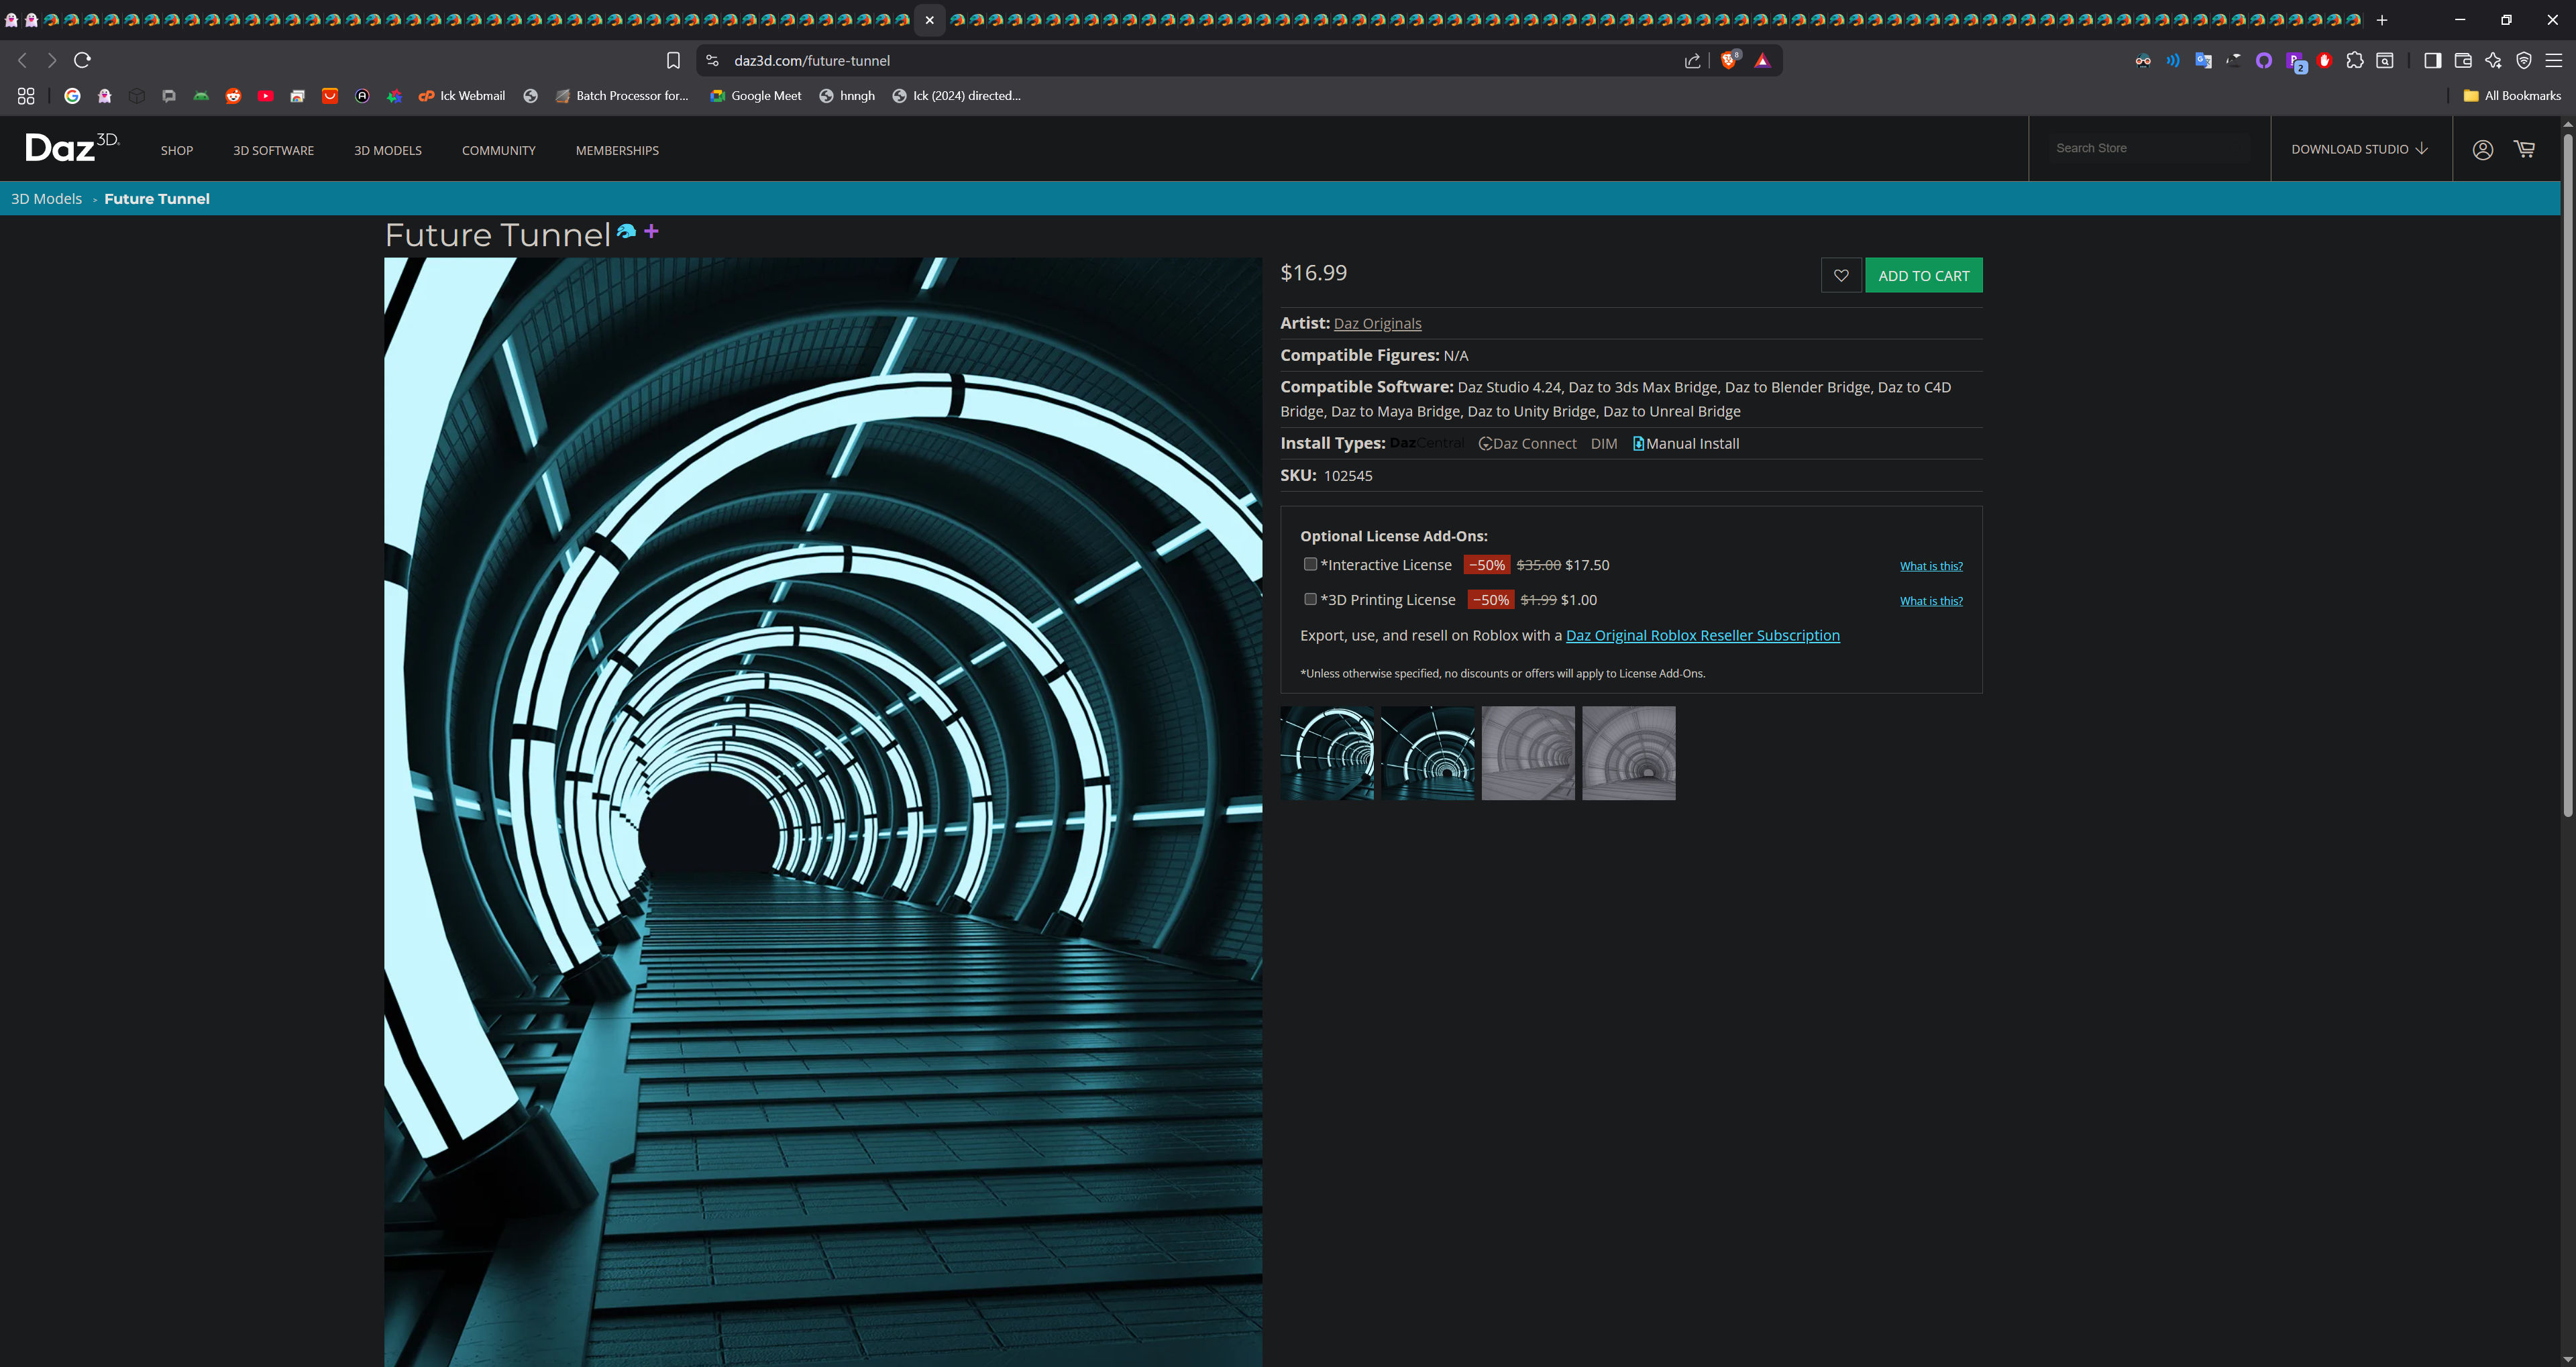Viewport: 2576px width, 1367px height.
Task: Select the second teal tunnel thumbnail
Action: pyautogui.click(x=1428, y=753)
